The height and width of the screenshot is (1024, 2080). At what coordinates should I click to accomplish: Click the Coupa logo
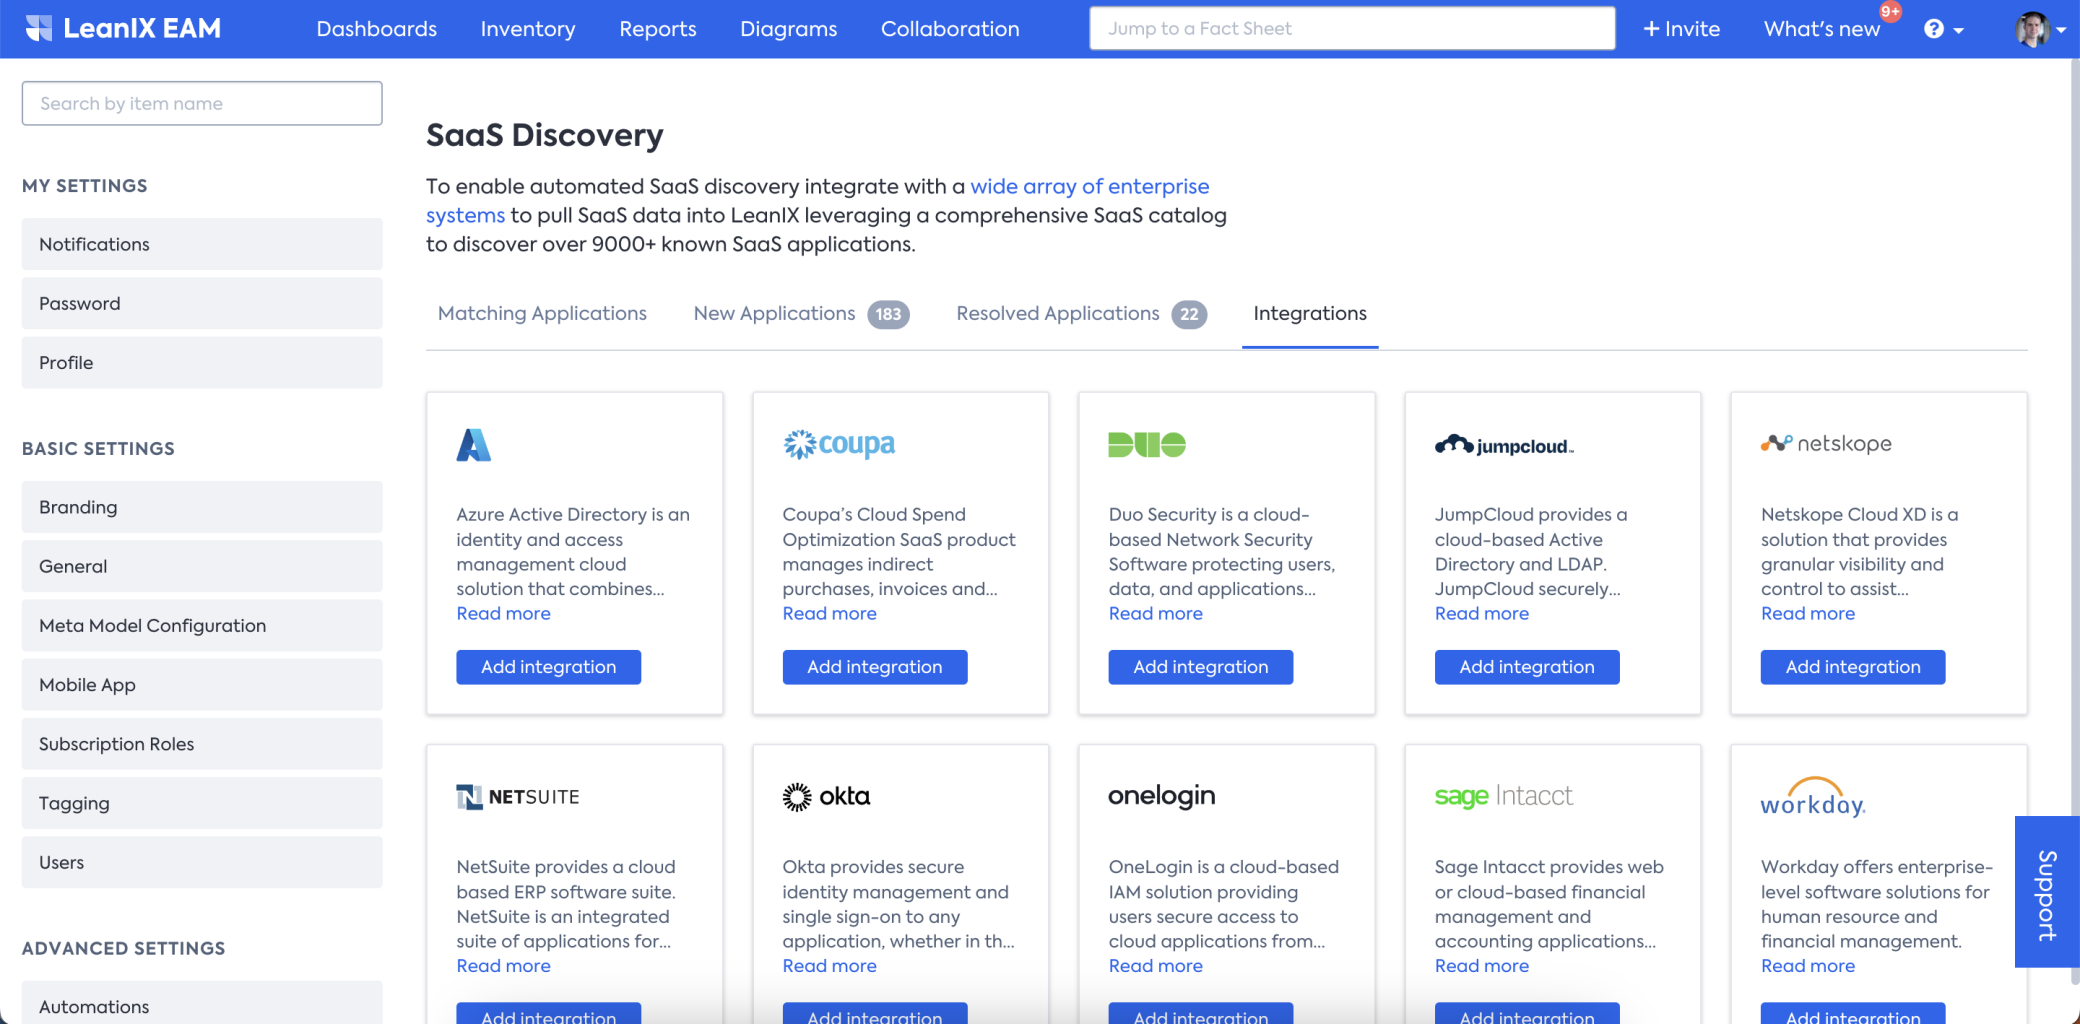point(839,444)
